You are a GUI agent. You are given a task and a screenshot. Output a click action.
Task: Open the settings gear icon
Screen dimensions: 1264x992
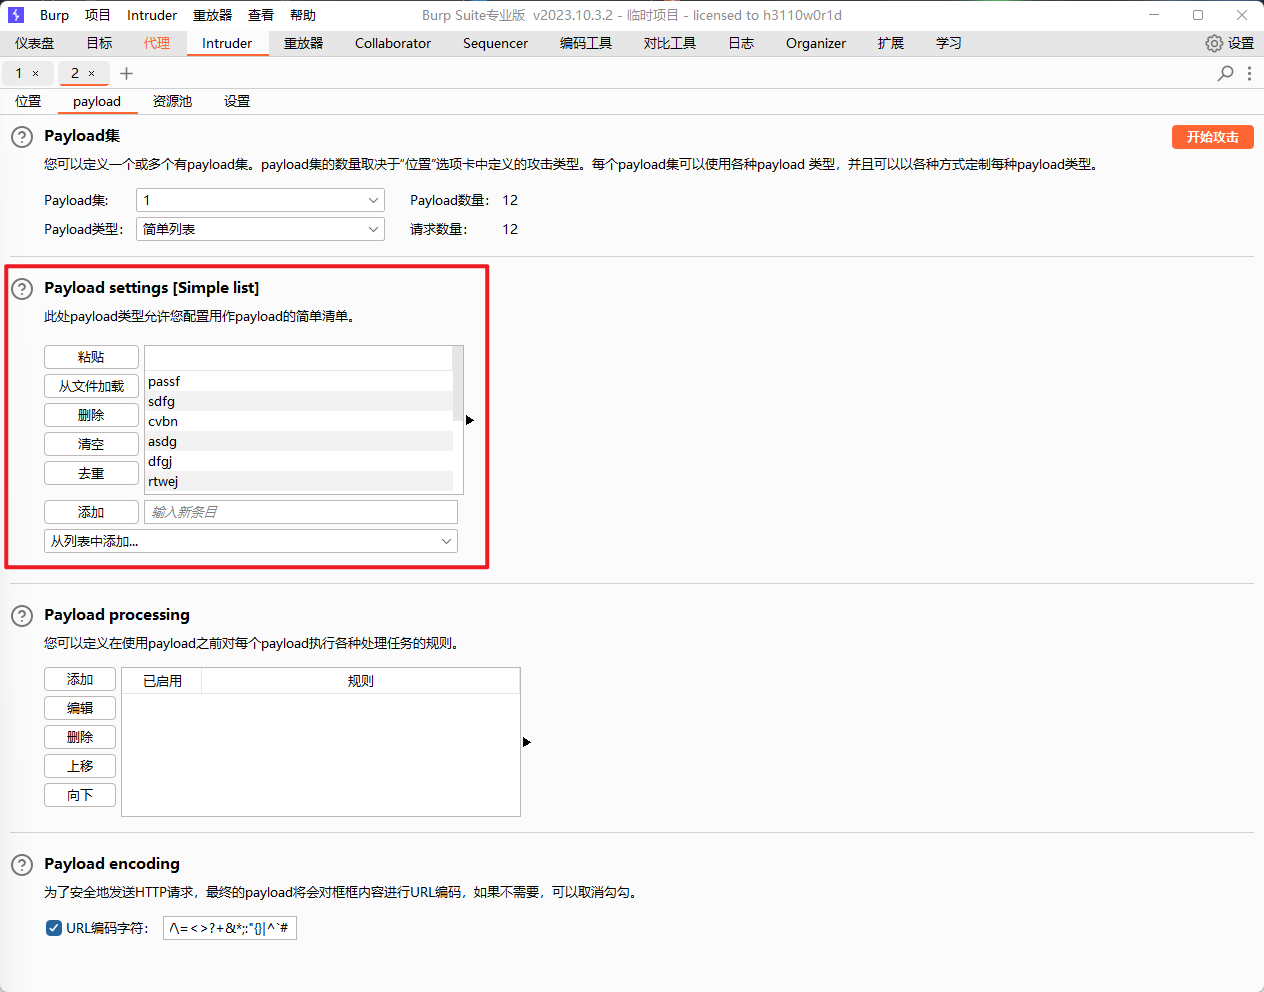tap(1214, 43)
